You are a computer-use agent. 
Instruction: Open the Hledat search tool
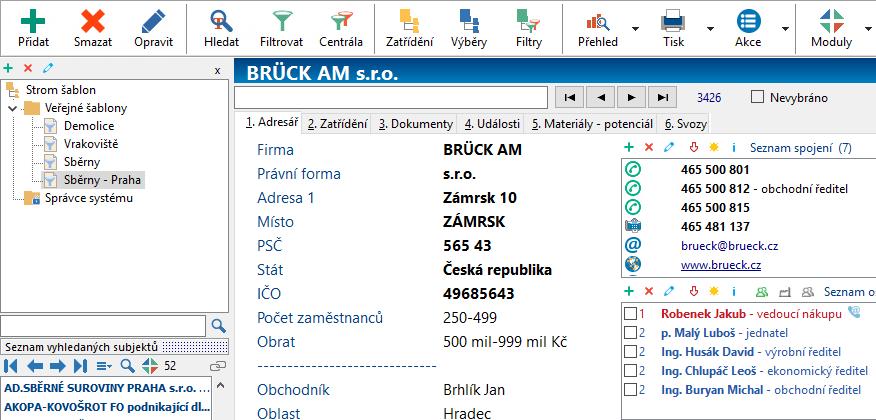(x=221, y=28)
